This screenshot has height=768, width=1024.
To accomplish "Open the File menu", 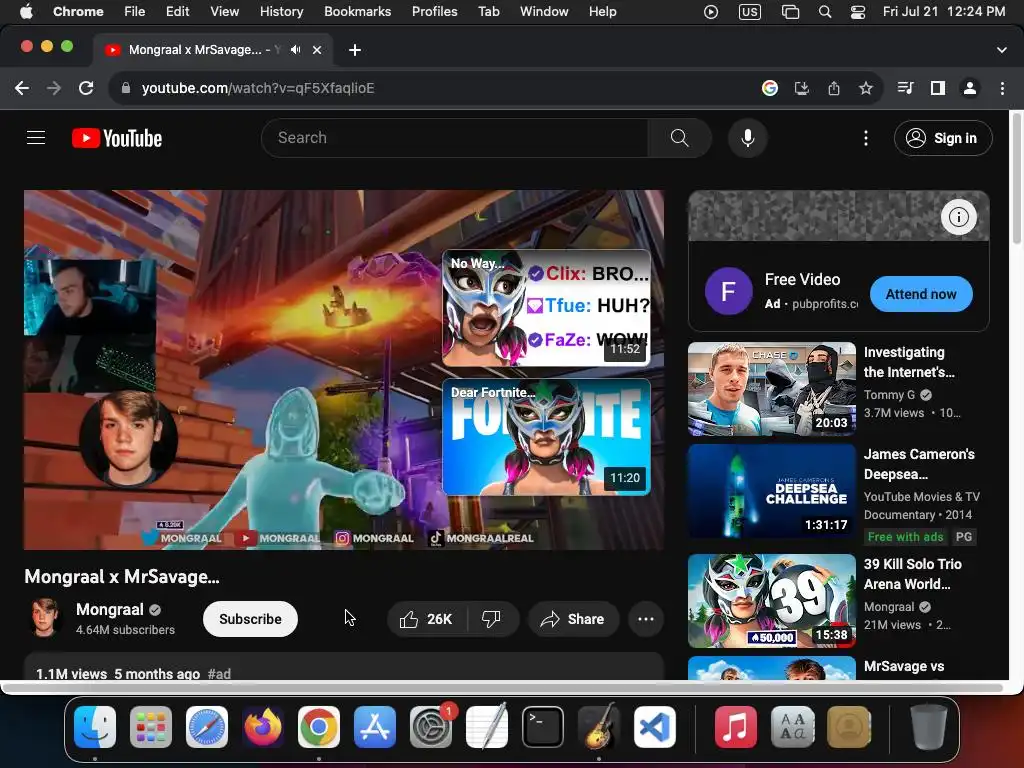I will pyautogui.click(x=135, y=11).
